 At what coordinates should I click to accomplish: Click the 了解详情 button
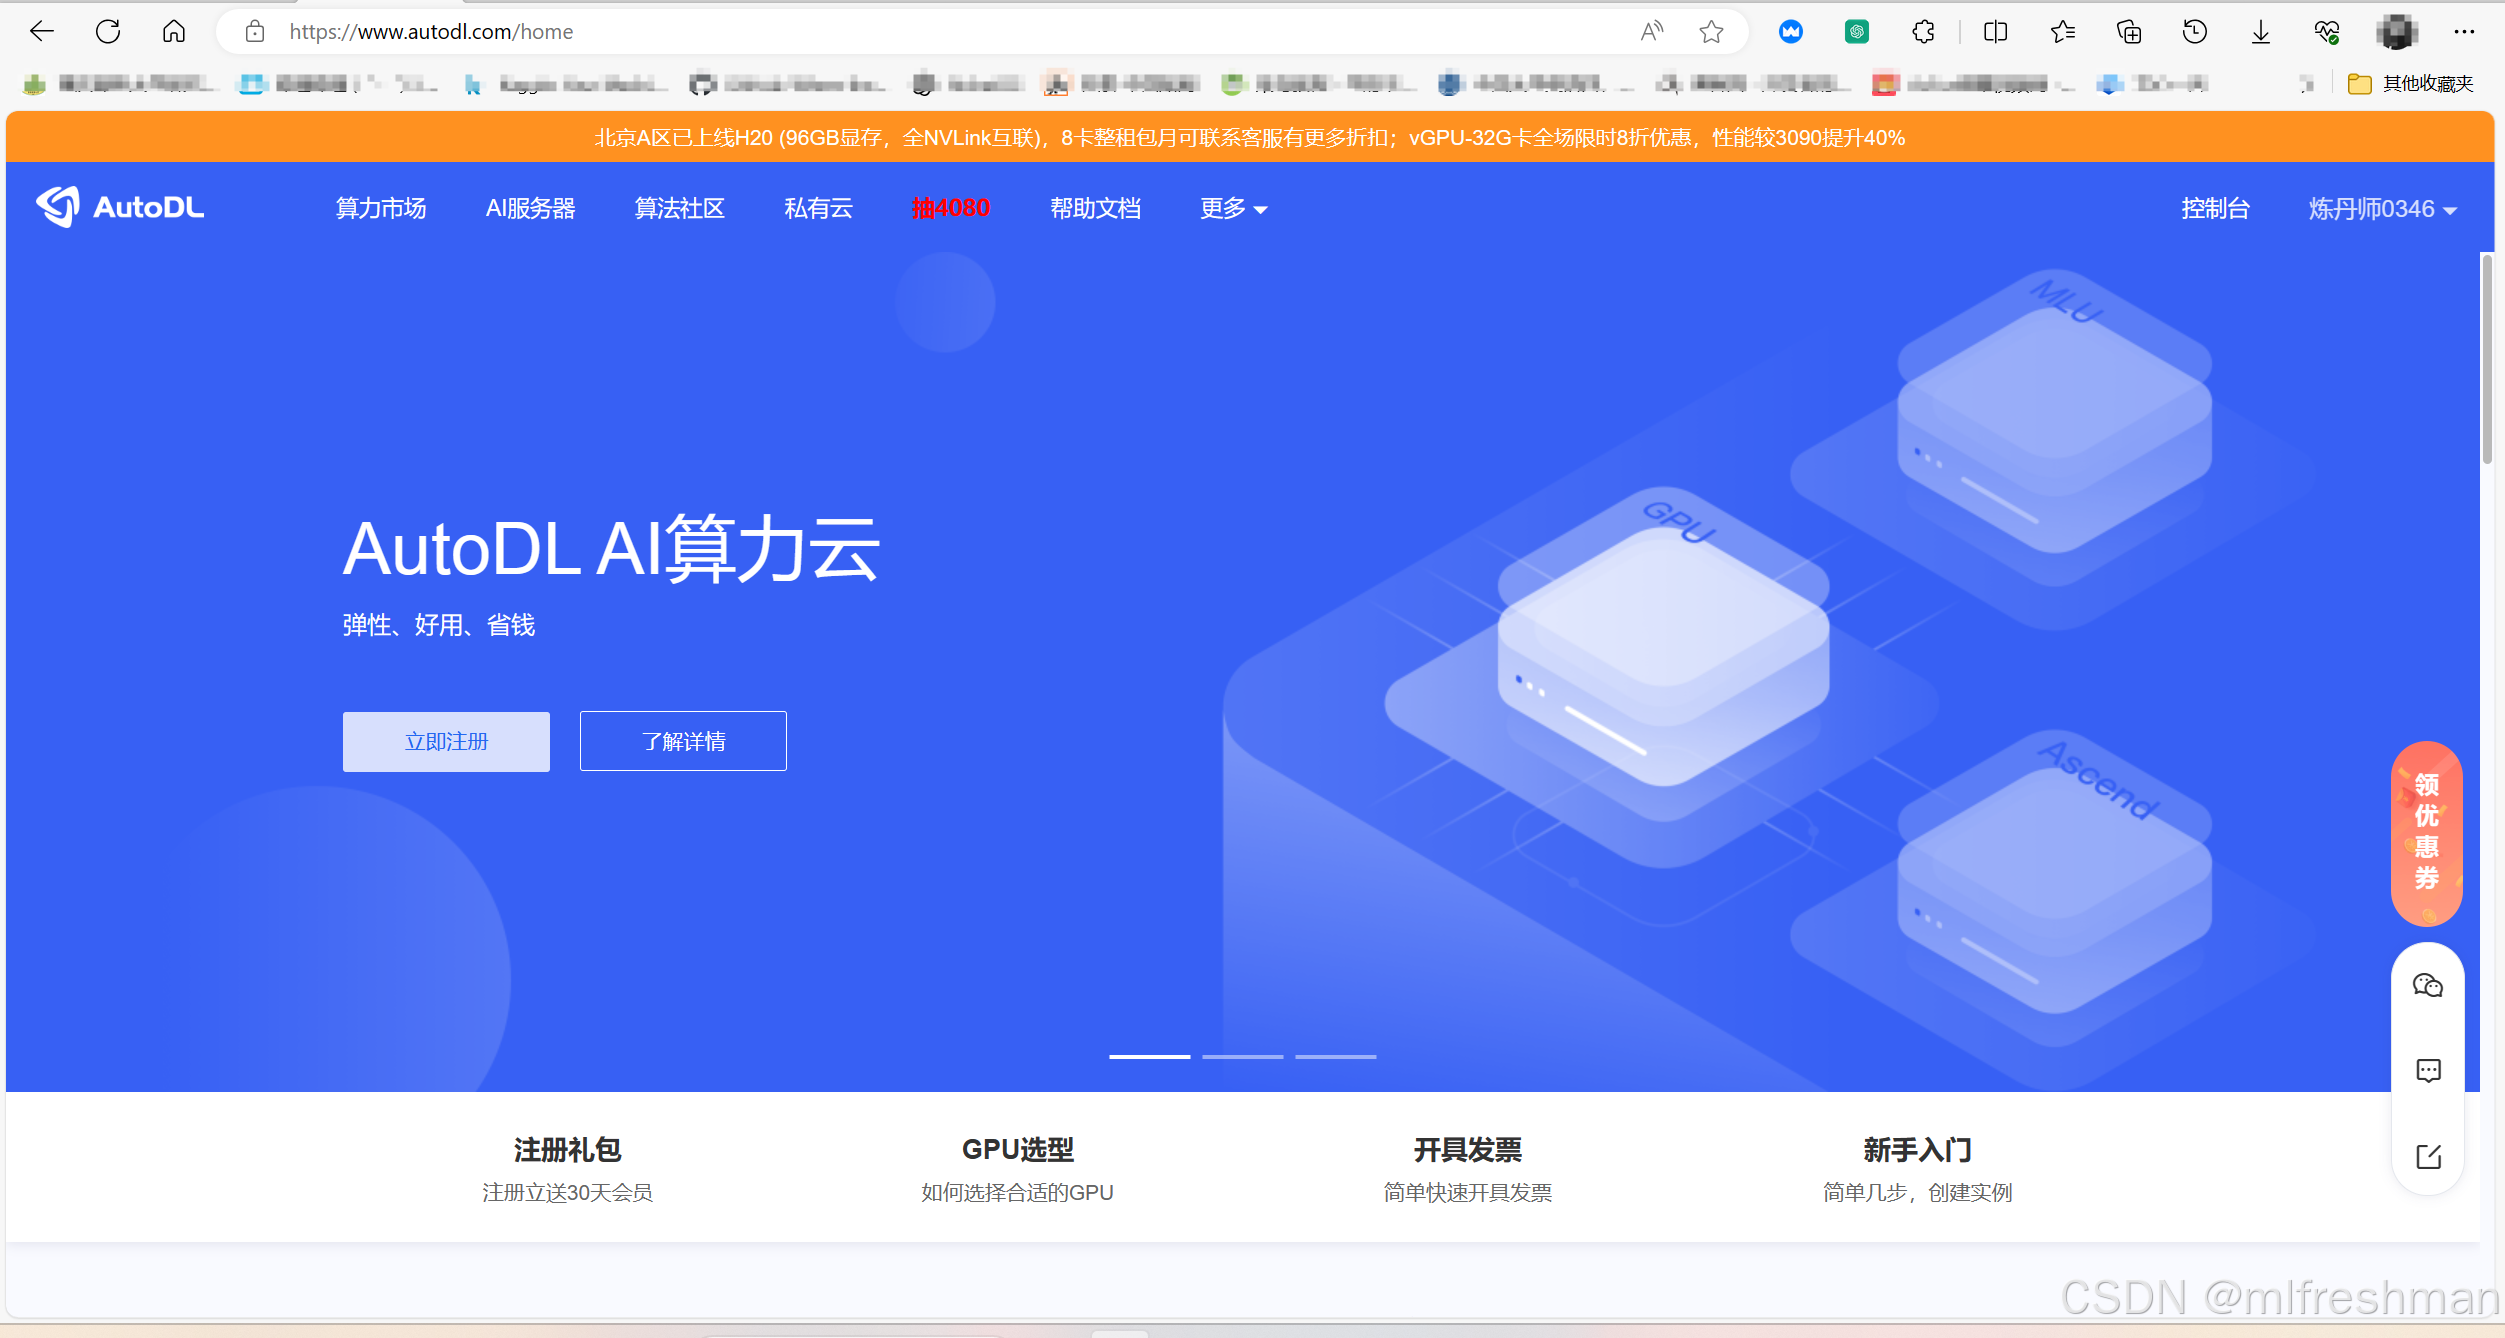(683, 742)
